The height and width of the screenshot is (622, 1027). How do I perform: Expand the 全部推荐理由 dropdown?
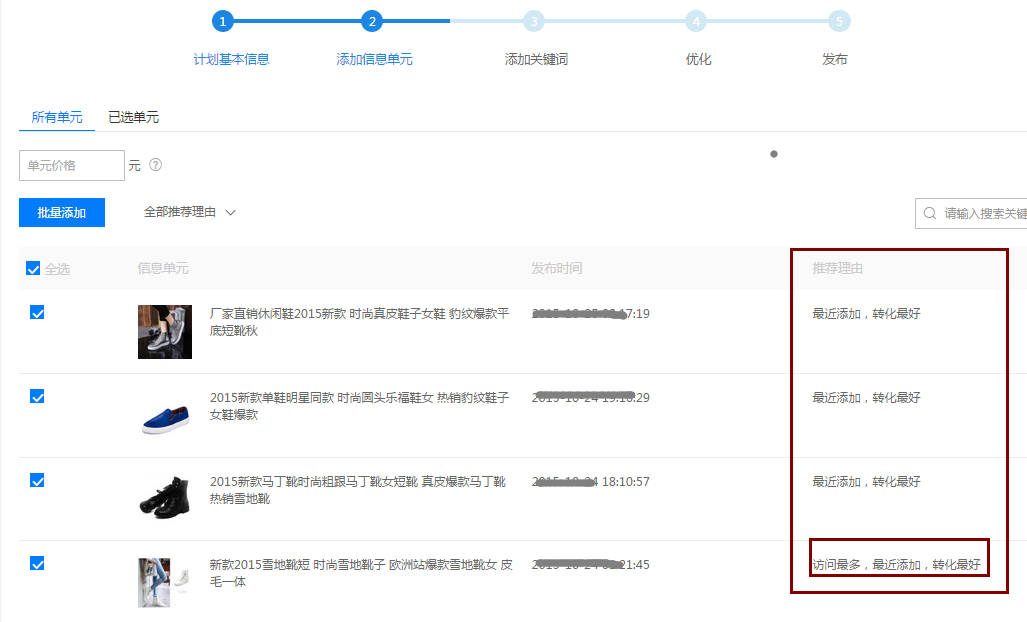tap(189, 212)
